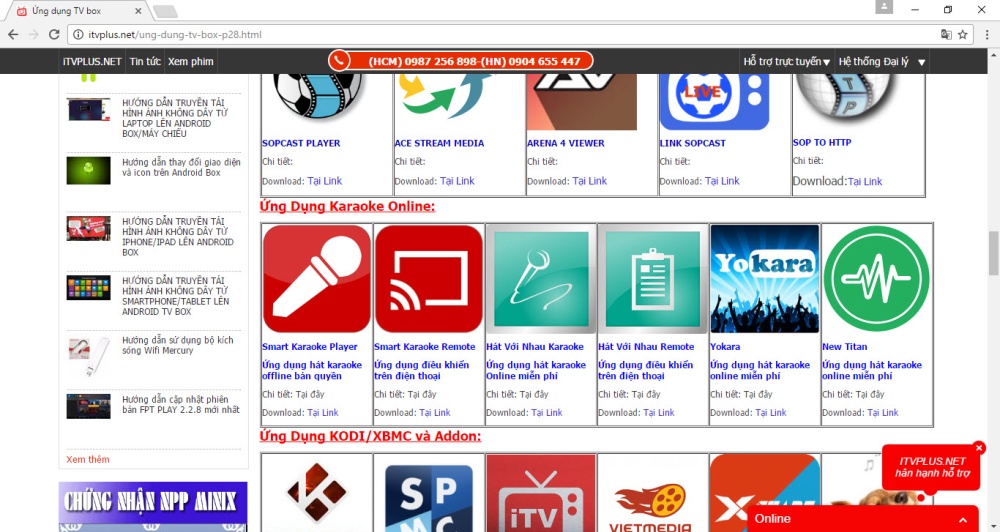Screen dimensions: 1000x532
Task: Click Tại đây details for Smart Karaoke Remote
Action: pyautogui.click(x=422, y=394)
